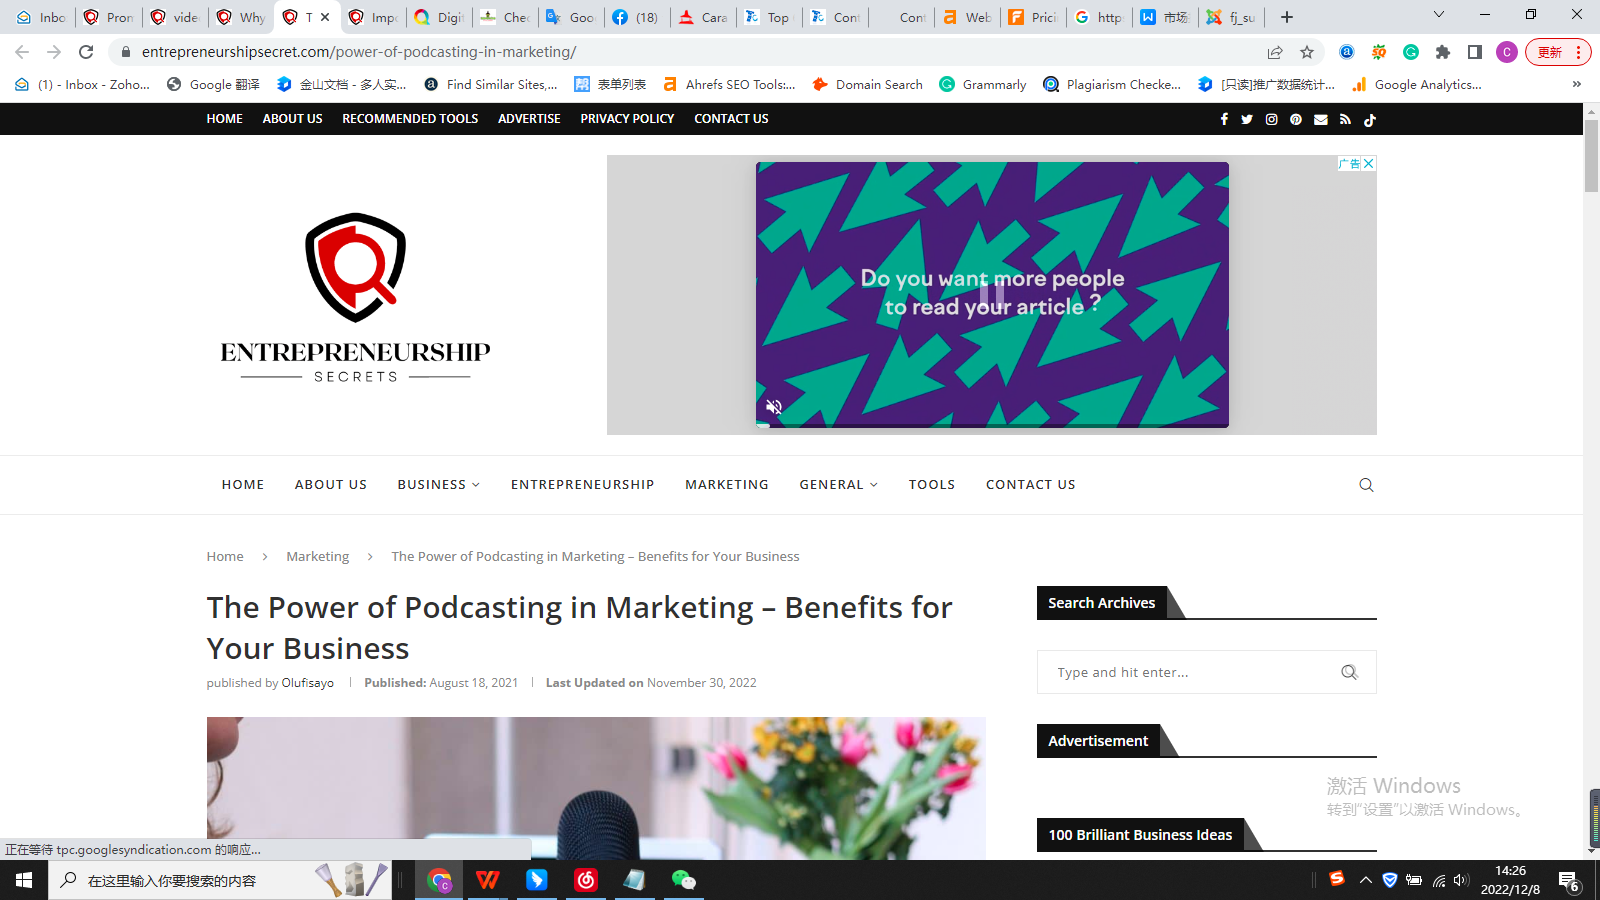
Task: Click the Search Archives input field
Action: click(1190, 672)
